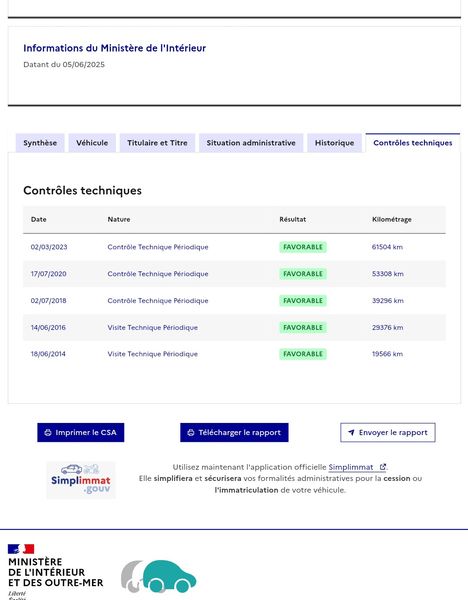Click Télécharger le rapport button
468x600 pixels.
pos(234,432)
